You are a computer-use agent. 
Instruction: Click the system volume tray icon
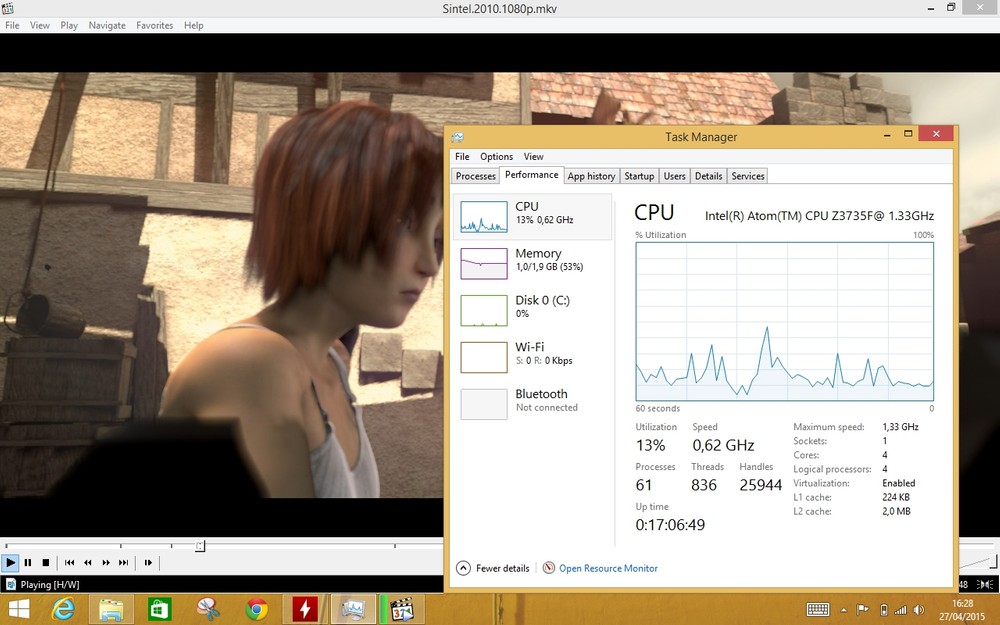919,610
